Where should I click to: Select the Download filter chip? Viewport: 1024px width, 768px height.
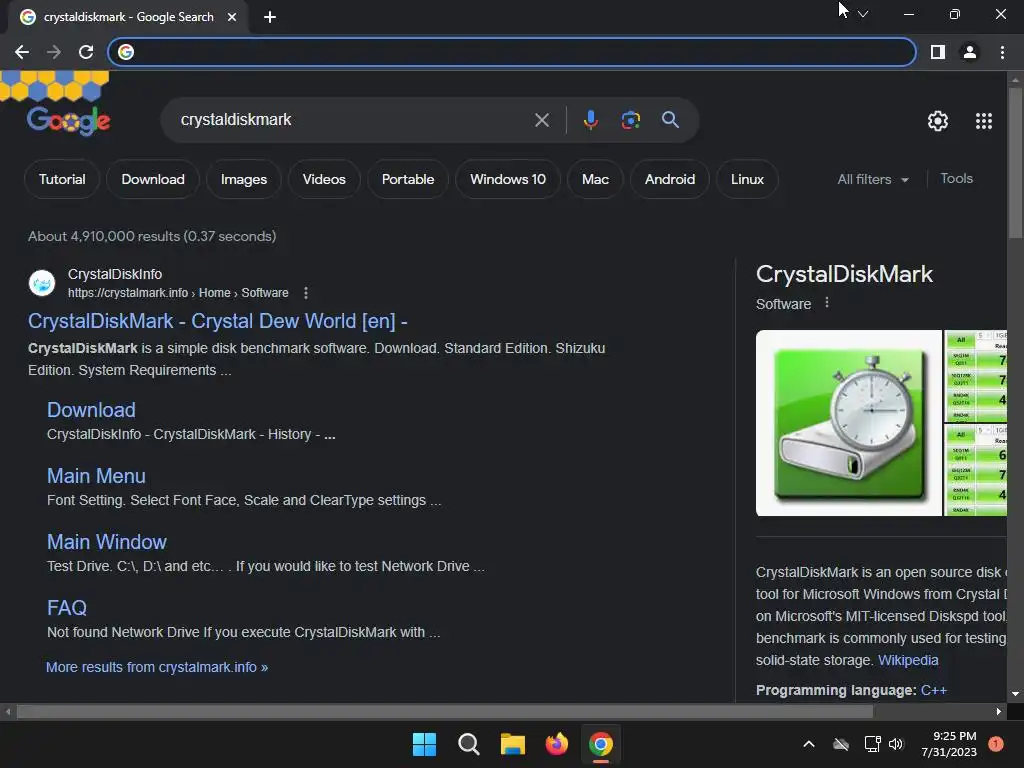(153, 180)
